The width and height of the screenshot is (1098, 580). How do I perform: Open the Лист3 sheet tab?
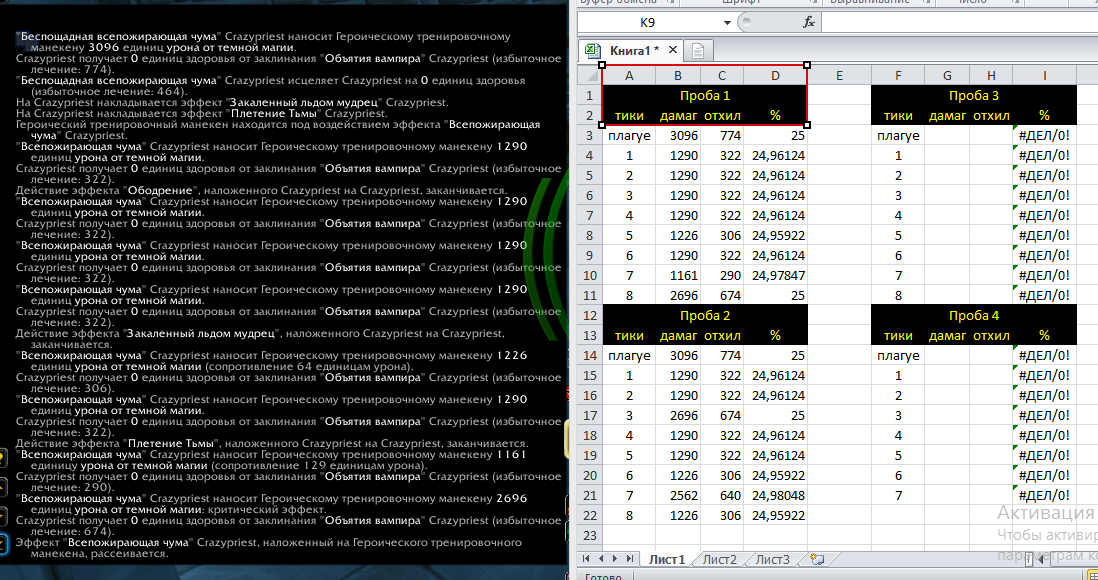(772, 559)
